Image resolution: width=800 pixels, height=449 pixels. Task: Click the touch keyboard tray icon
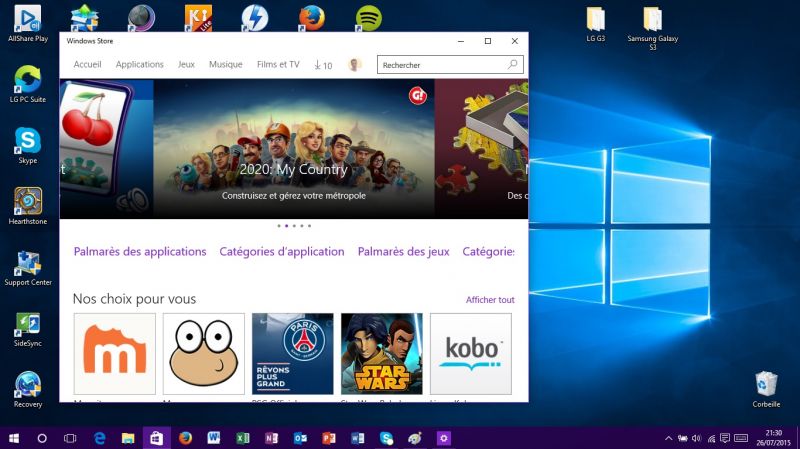pyautogui.click(x=741, y=438)
